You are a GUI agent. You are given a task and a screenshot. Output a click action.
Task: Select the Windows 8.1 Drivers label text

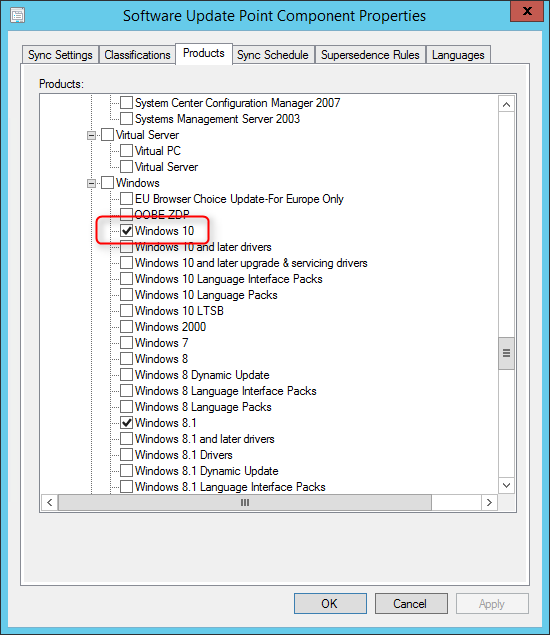(183, 455)
